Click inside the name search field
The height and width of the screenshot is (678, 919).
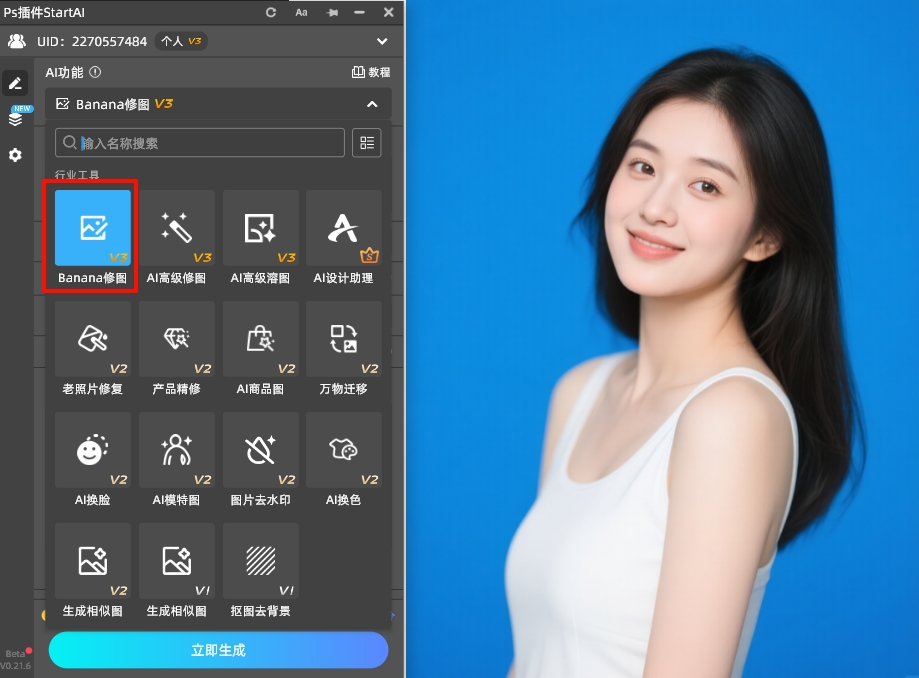(198, 142)
